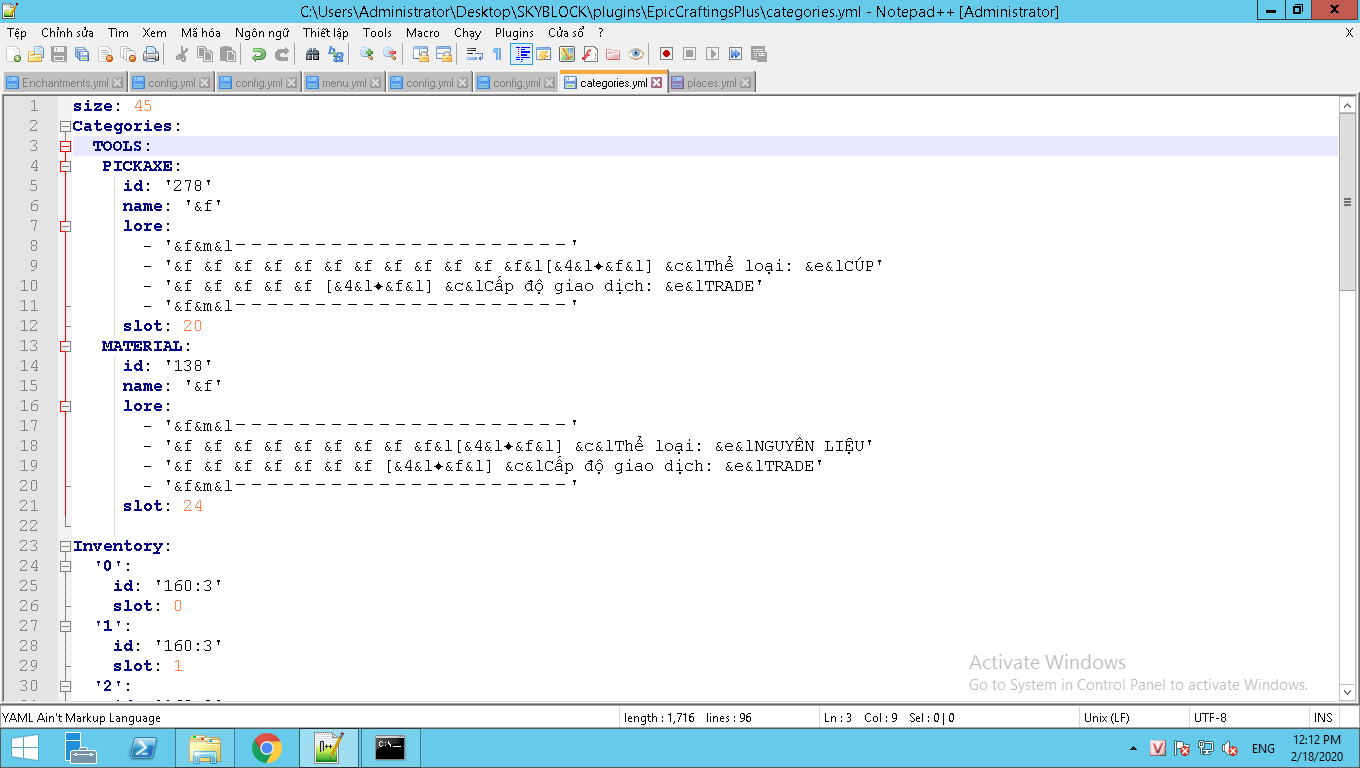Open Chrome from the taskbar
This screenshot has width=1360, height=768.
tap(267, 747)
